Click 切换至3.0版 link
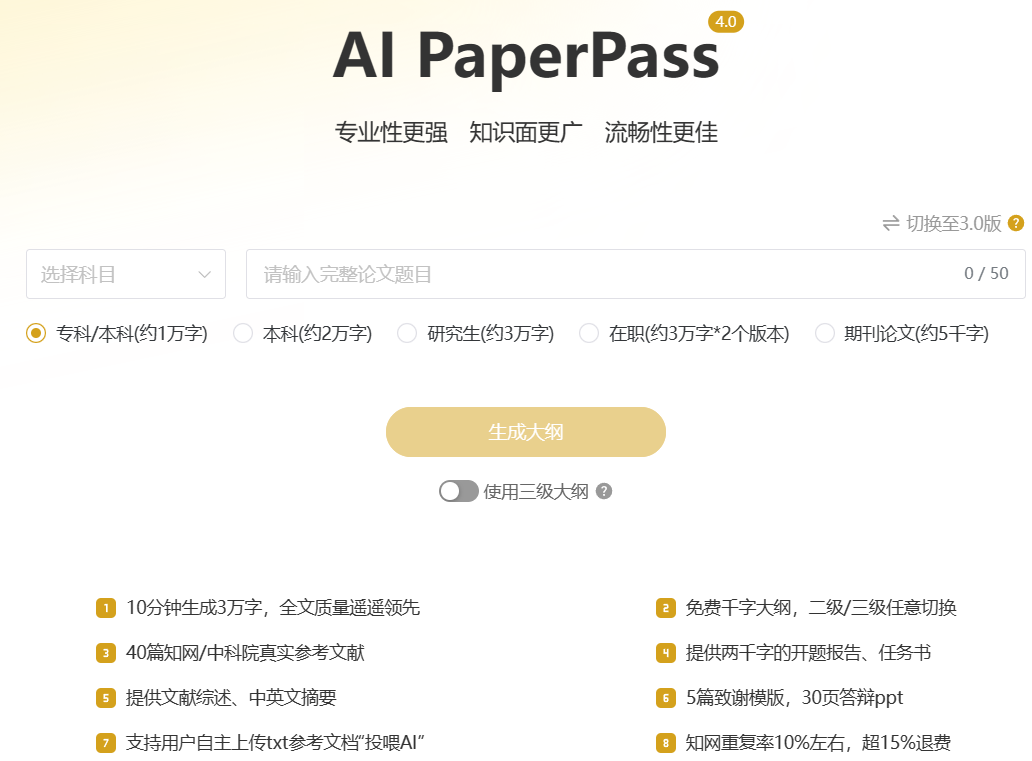The image size is (1032, 761). [x=954, y=224]
